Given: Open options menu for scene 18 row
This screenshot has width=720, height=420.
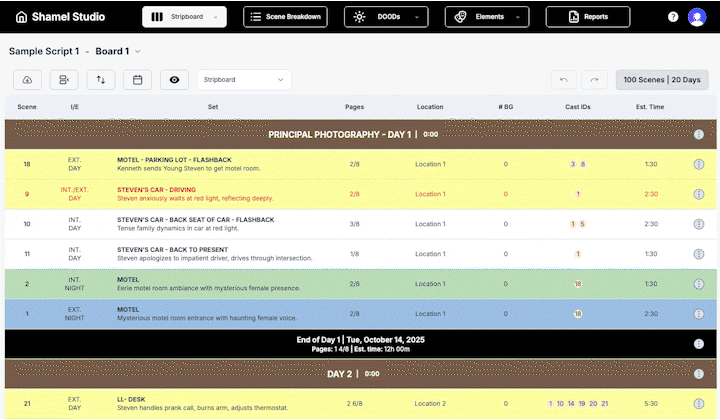Looking at the screenshot, I should 698,164.
